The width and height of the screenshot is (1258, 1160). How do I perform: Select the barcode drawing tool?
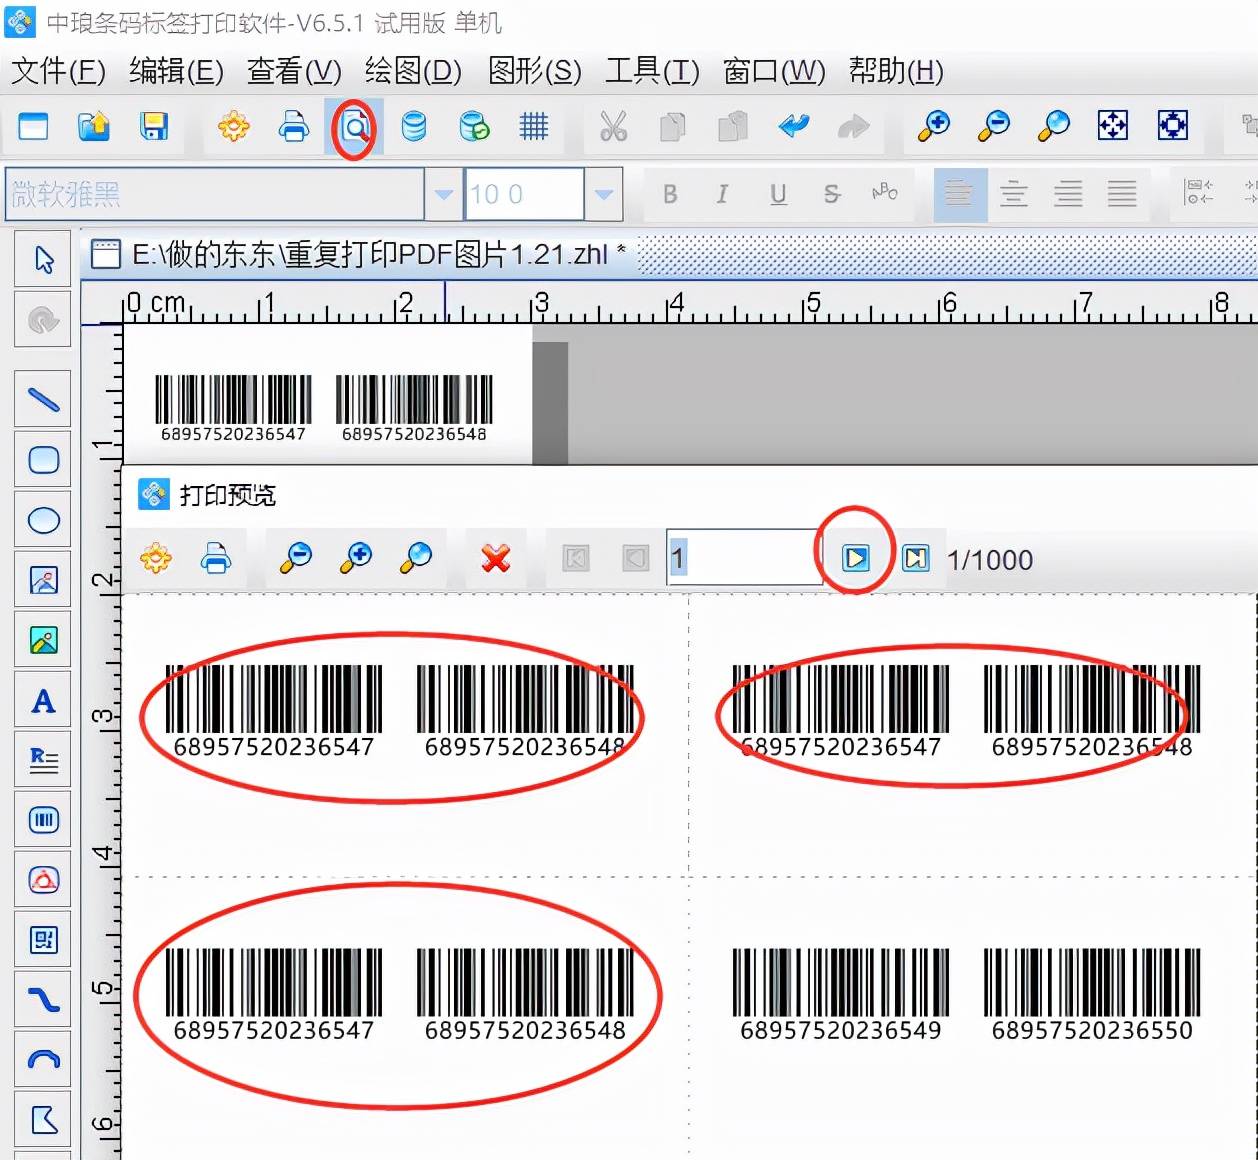pos(43,820)
